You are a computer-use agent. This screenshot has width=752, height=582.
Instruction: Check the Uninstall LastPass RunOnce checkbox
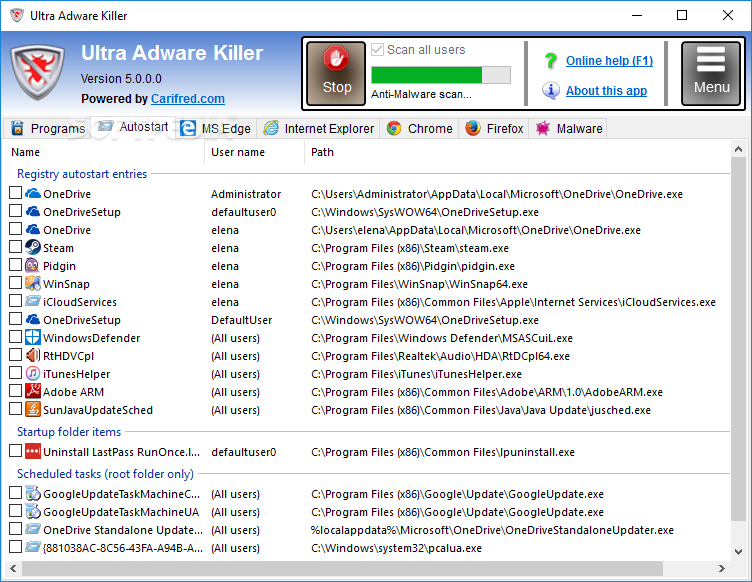(15, 451)
